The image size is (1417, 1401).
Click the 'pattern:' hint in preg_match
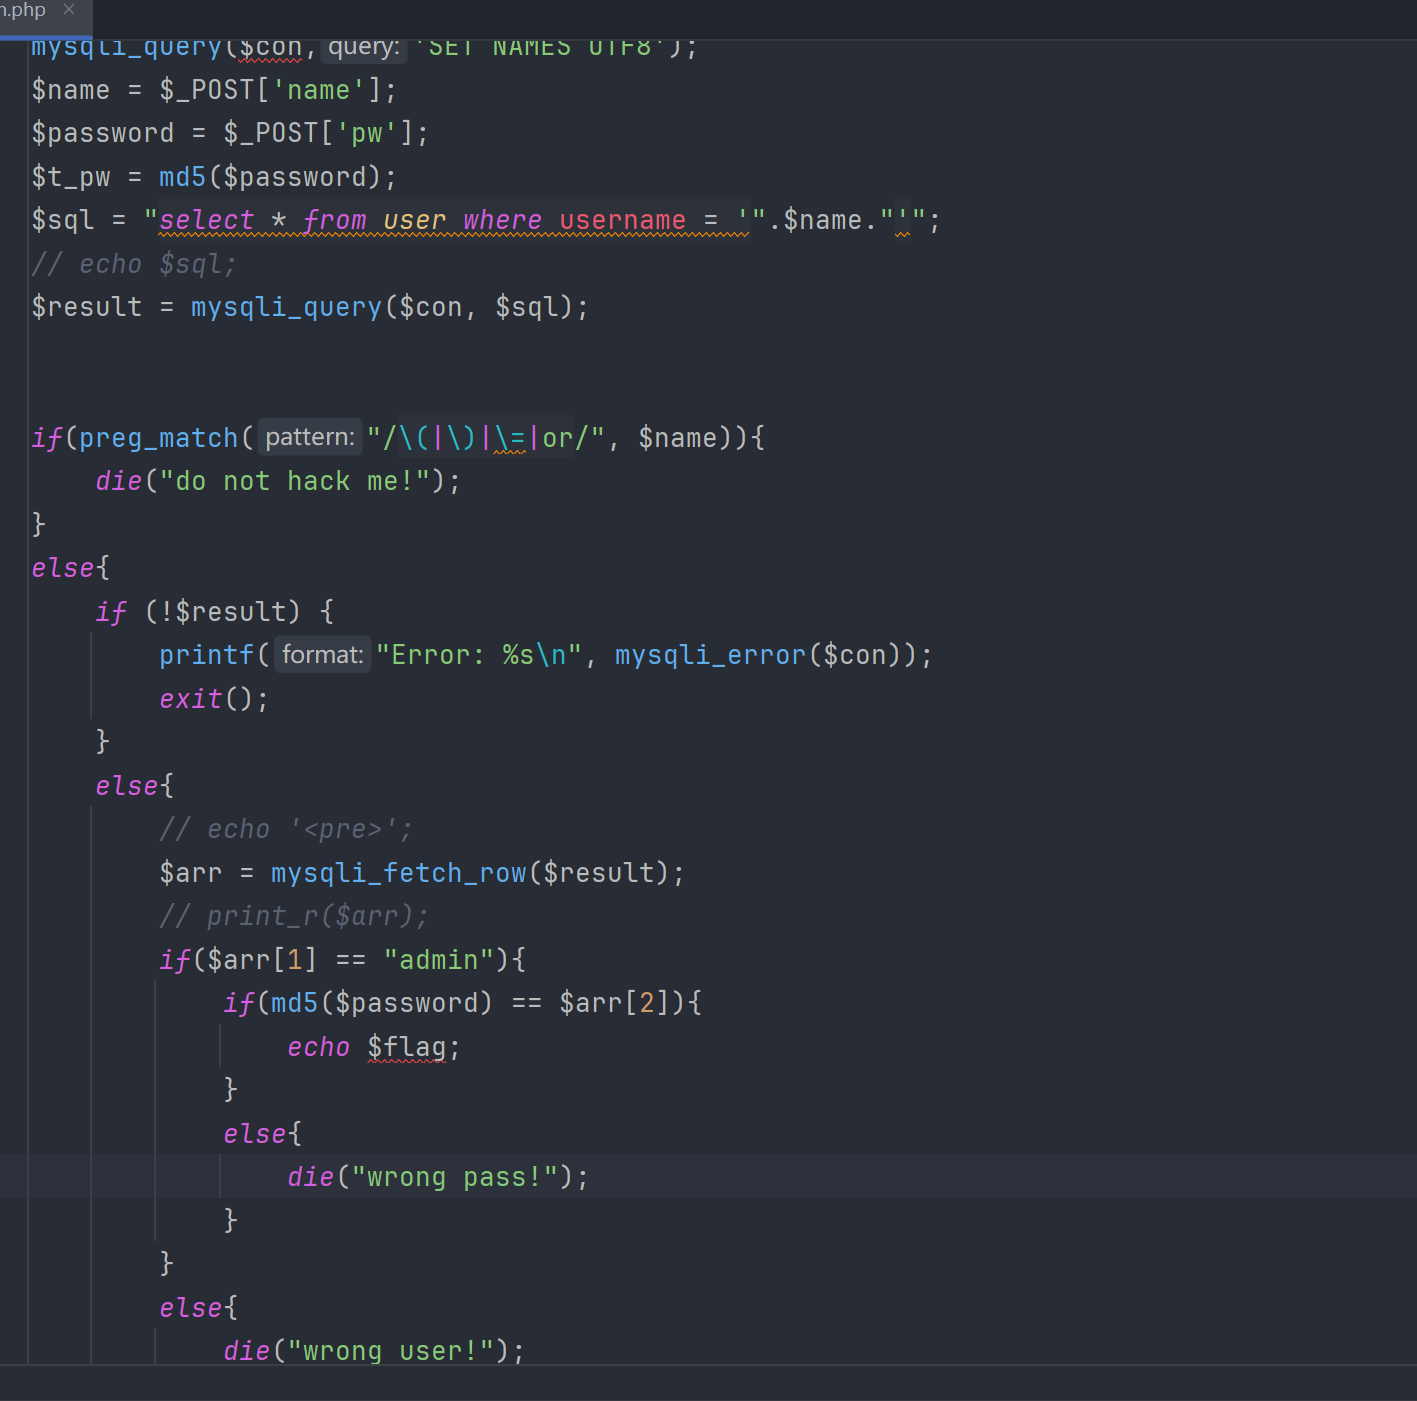(x=309, y=437)
